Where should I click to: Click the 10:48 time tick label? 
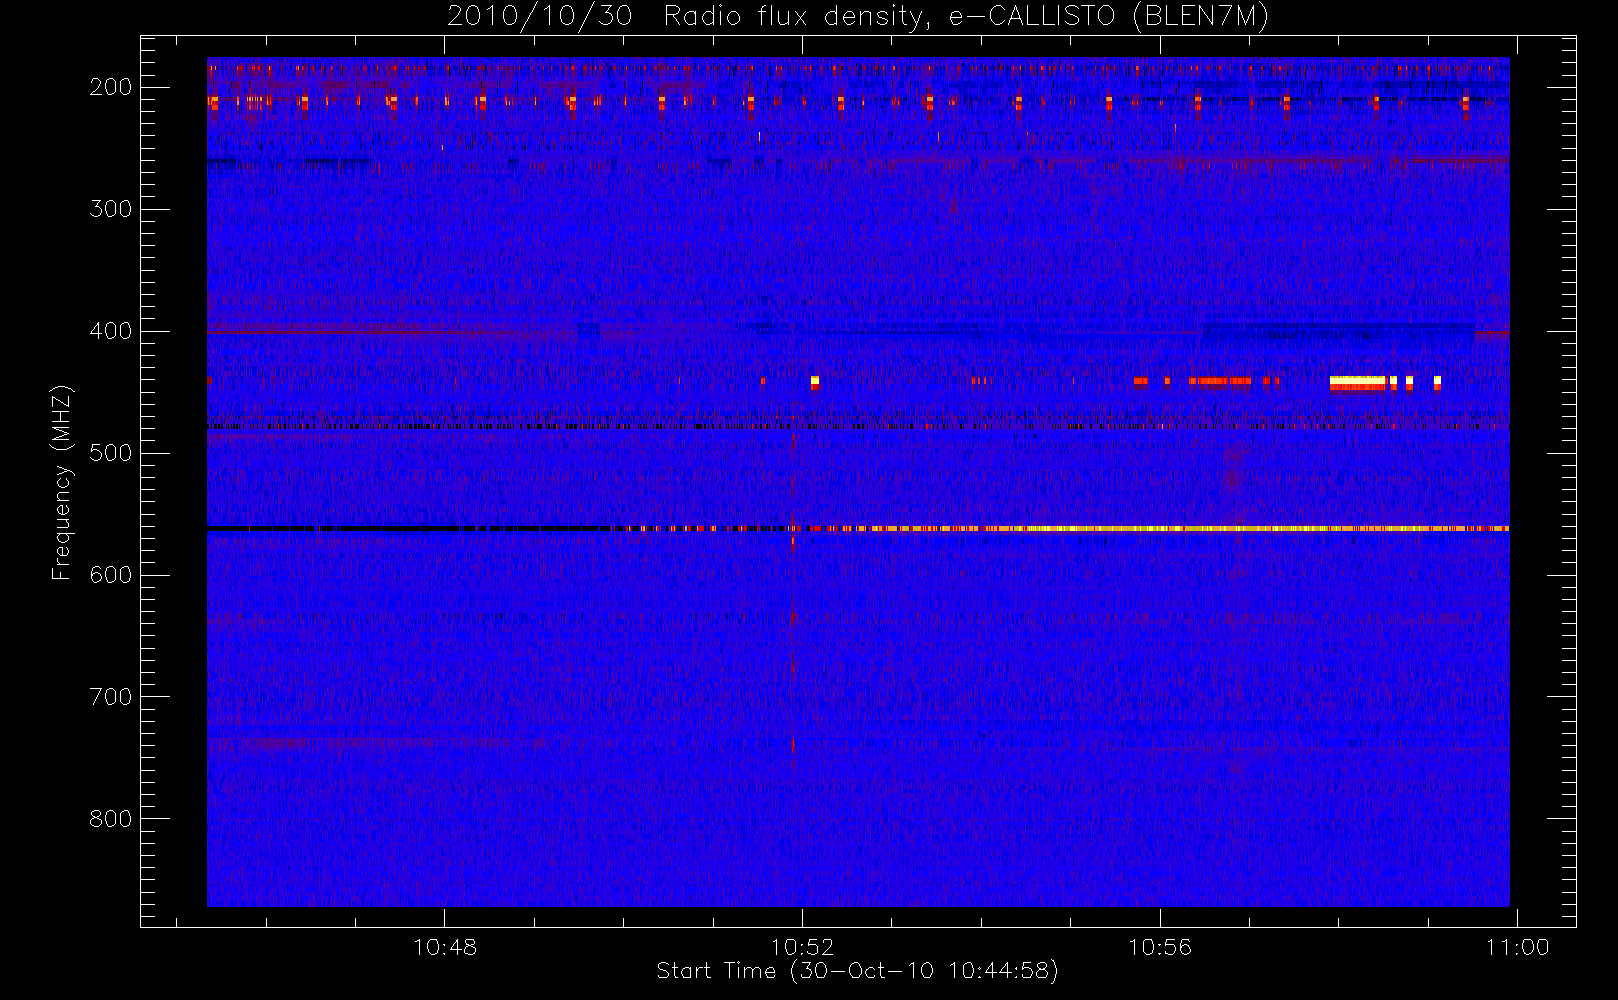pyautogui.click(x=445, y=946)
